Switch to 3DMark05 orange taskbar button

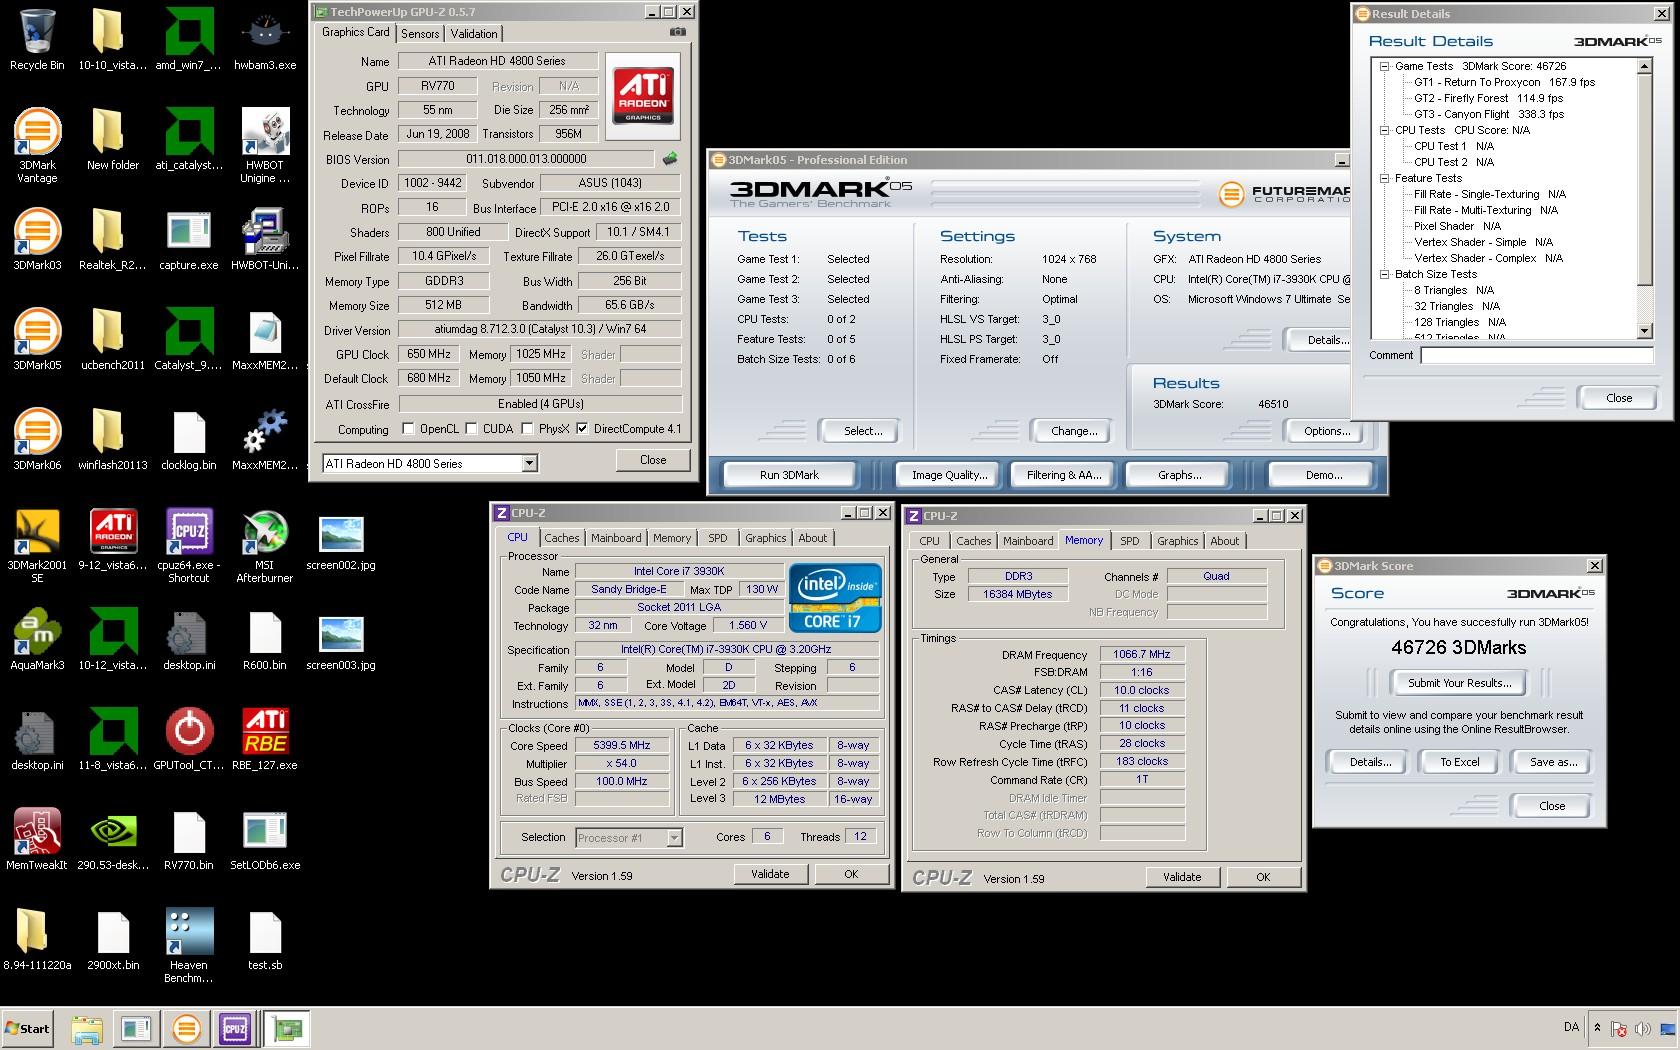pos(186,1028)
